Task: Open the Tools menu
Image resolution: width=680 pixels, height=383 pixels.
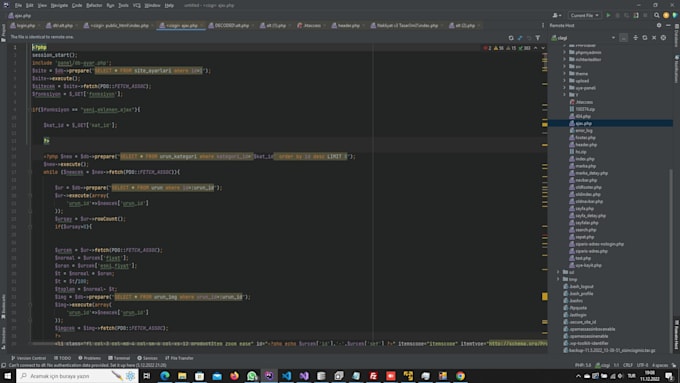Action: (x=123, y=5)
